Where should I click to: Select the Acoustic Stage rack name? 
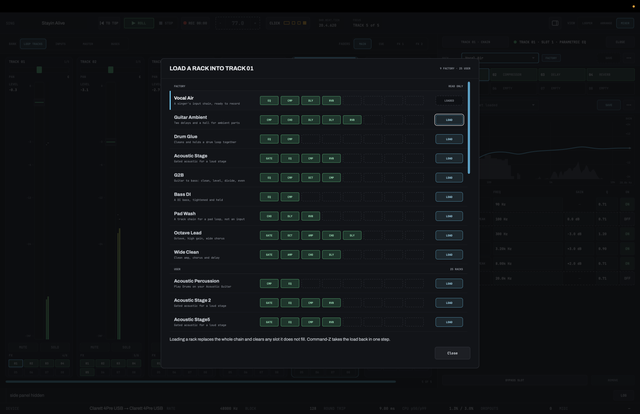coord(191,156)
